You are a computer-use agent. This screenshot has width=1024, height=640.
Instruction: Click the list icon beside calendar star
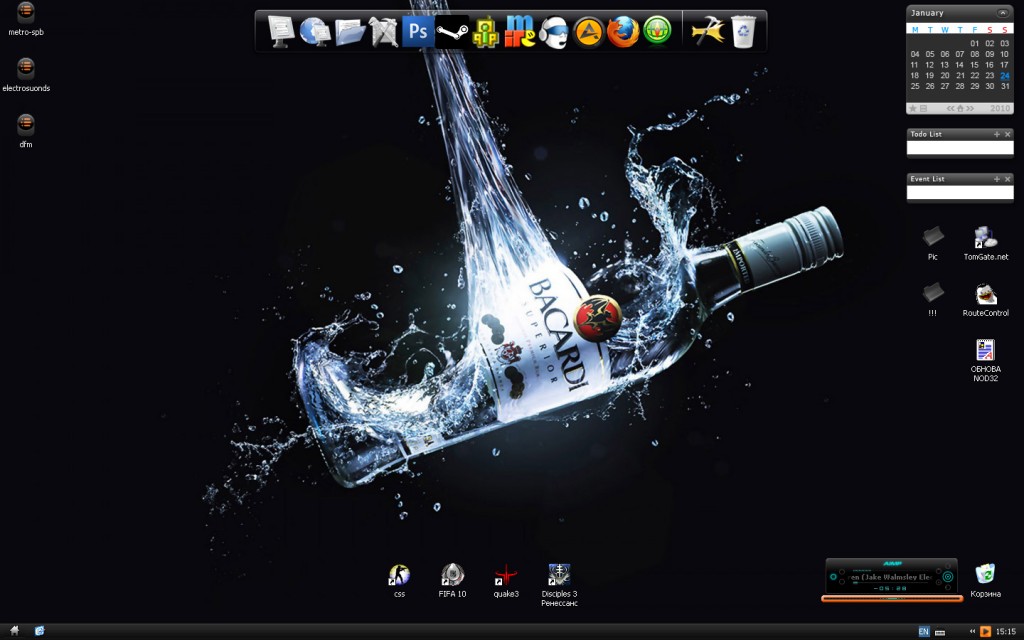(923, 108)
